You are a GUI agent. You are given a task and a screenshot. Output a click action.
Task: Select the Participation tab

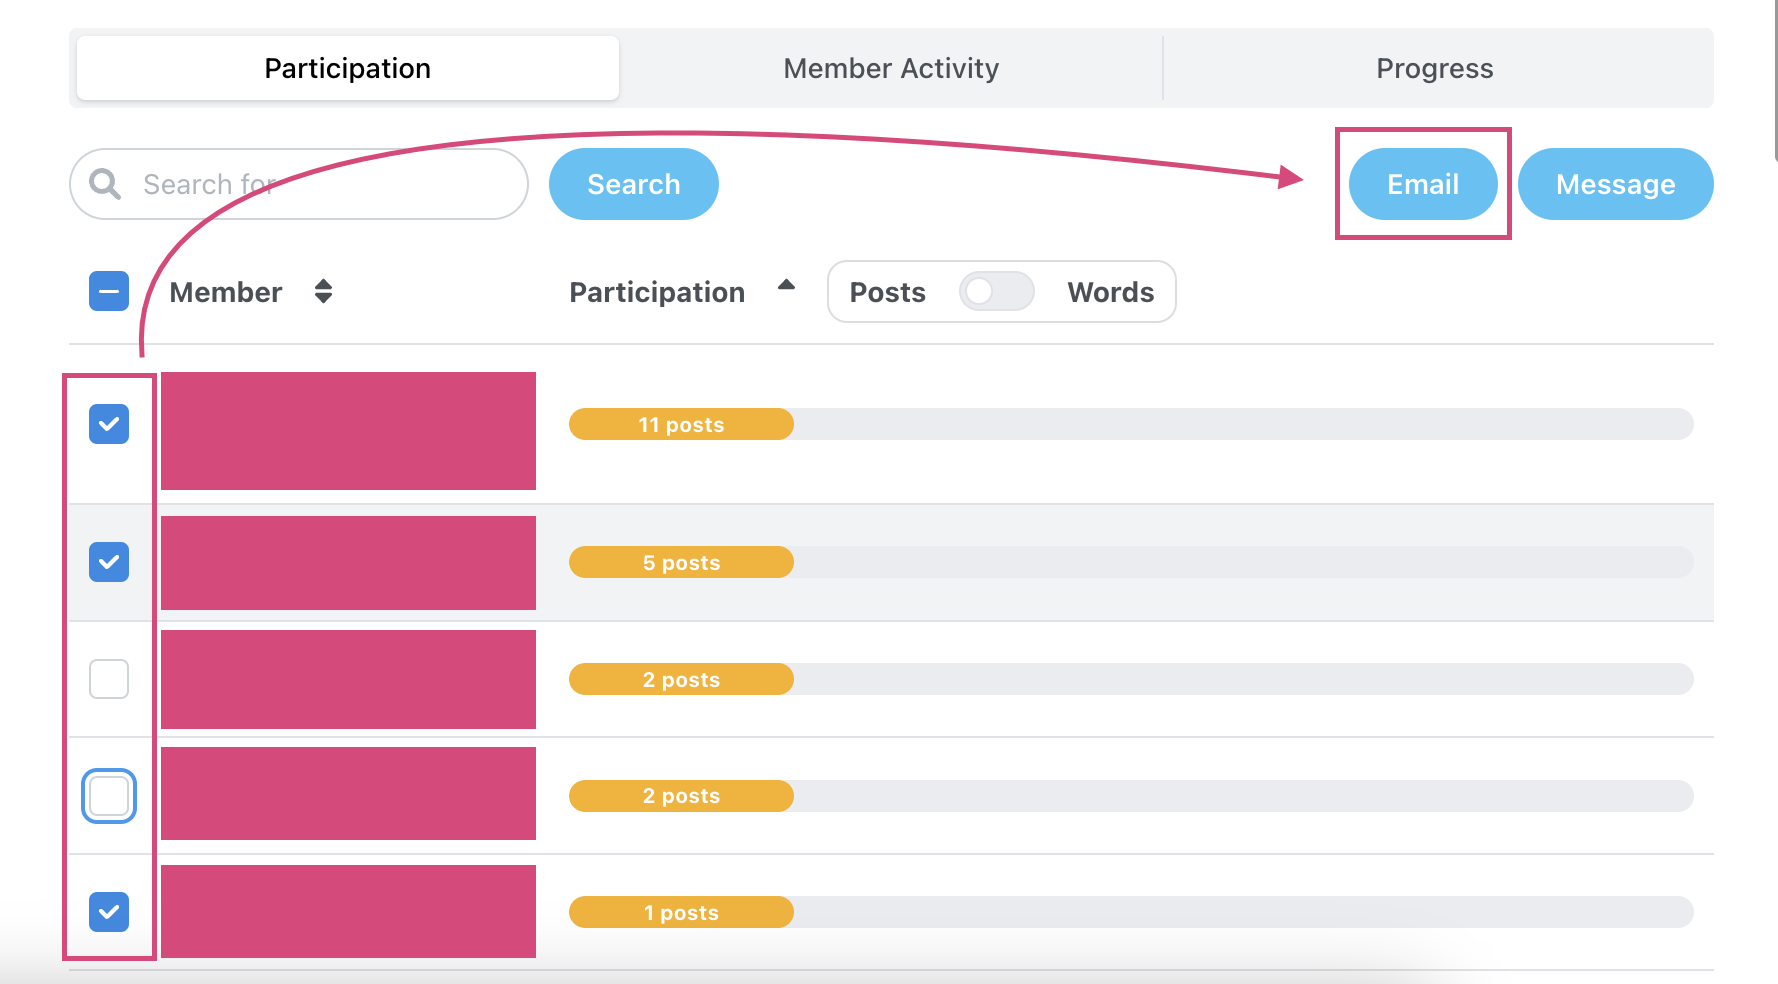click(x=348, y=68)
